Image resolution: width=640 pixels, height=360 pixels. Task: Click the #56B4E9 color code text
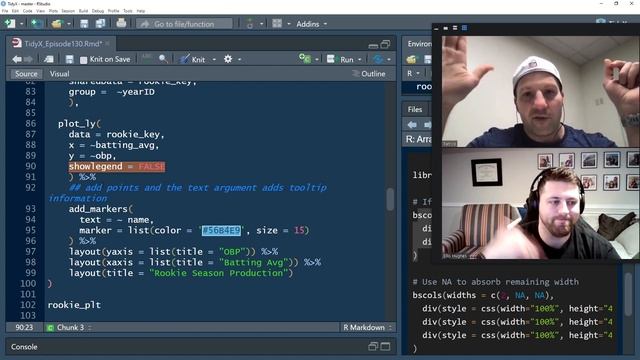point(221,231)
